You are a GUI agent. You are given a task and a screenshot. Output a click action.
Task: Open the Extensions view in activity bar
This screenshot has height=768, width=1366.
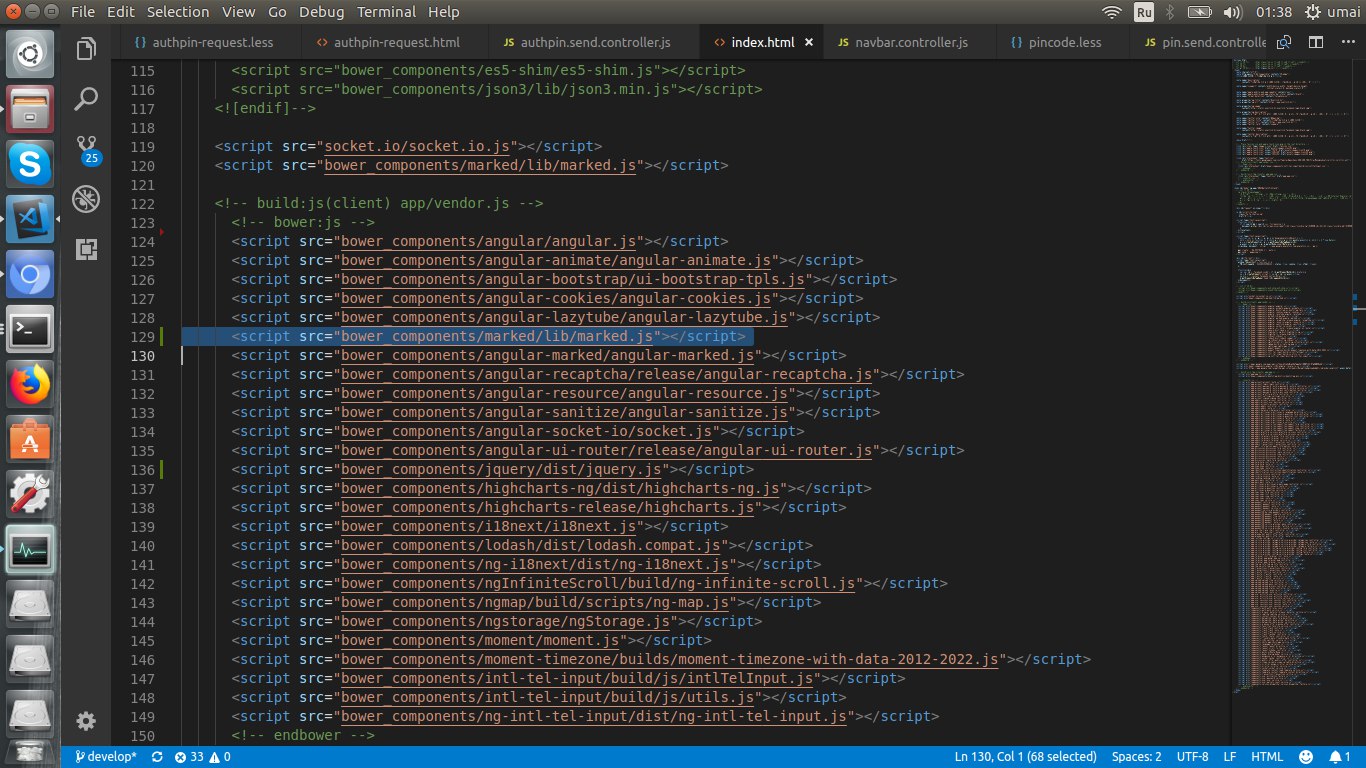(86, 249)
